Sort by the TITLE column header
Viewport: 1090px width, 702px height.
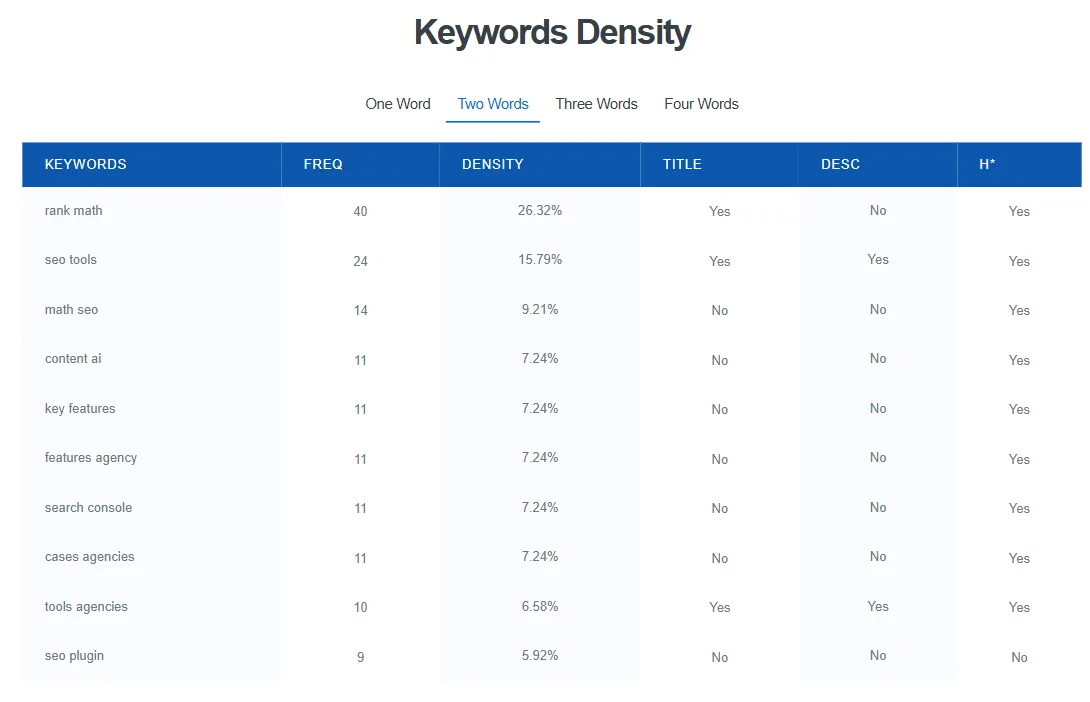682,164
